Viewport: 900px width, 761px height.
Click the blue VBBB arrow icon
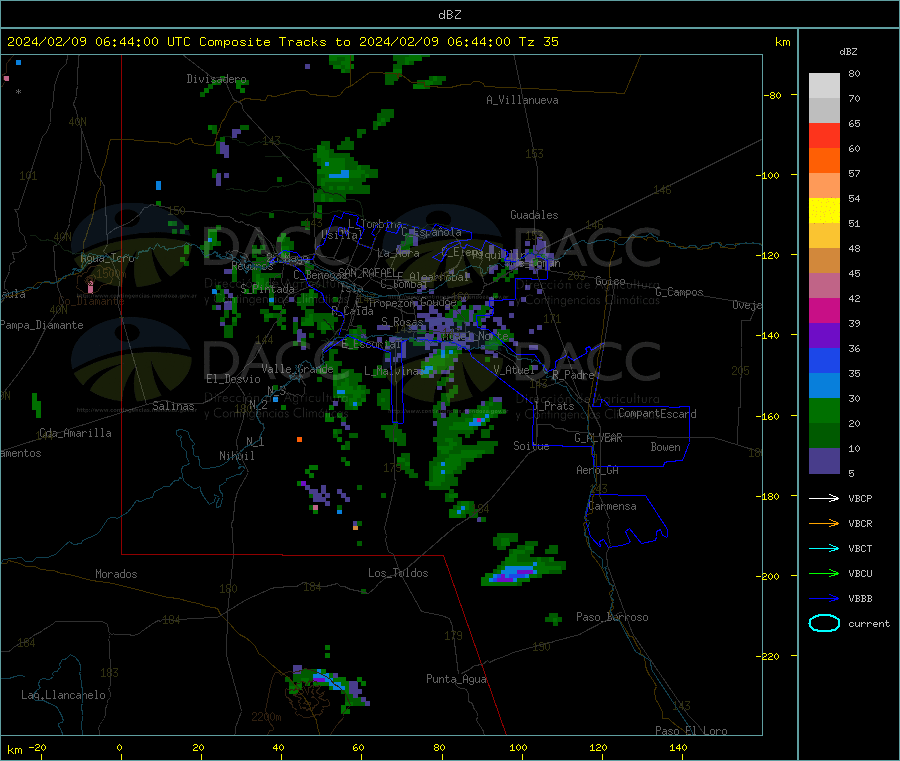pos(824,599)
